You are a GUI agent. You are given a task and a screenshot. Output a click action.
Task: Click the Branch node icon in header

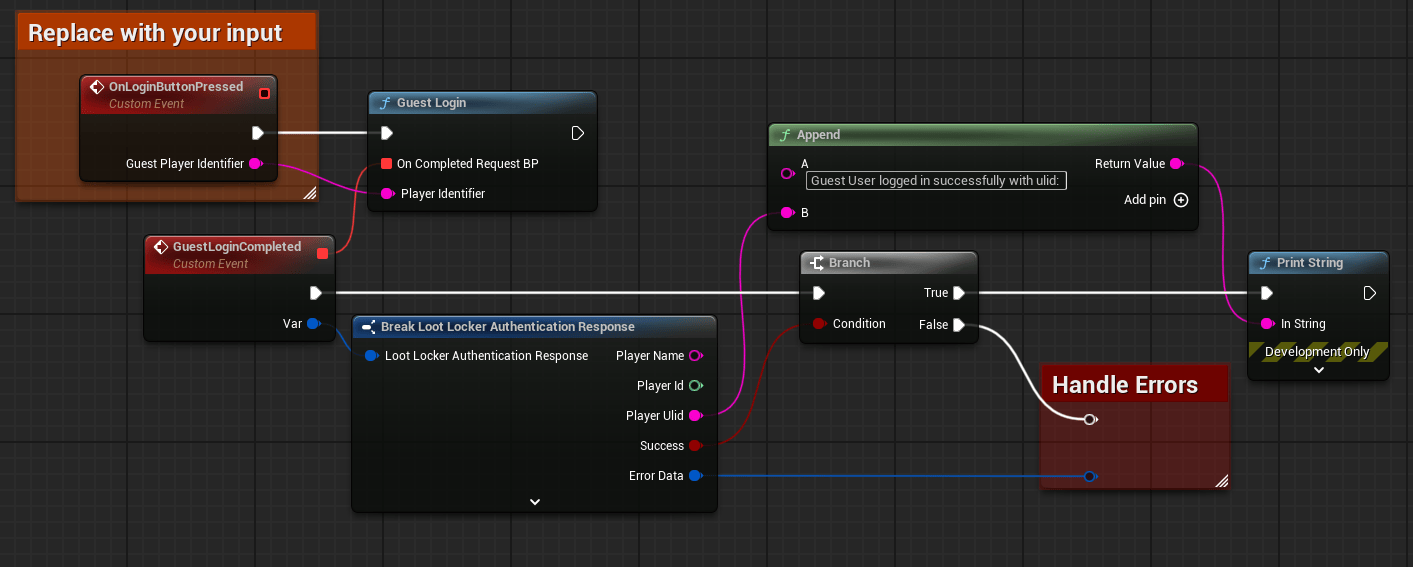point(816,263)
